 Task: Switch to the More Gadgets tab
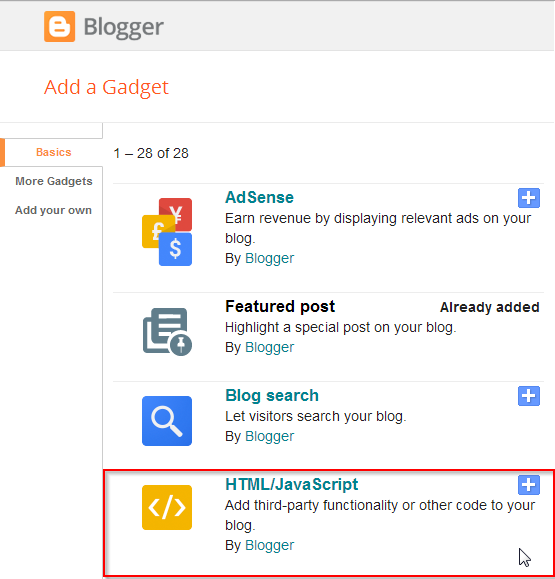[54, 181]
